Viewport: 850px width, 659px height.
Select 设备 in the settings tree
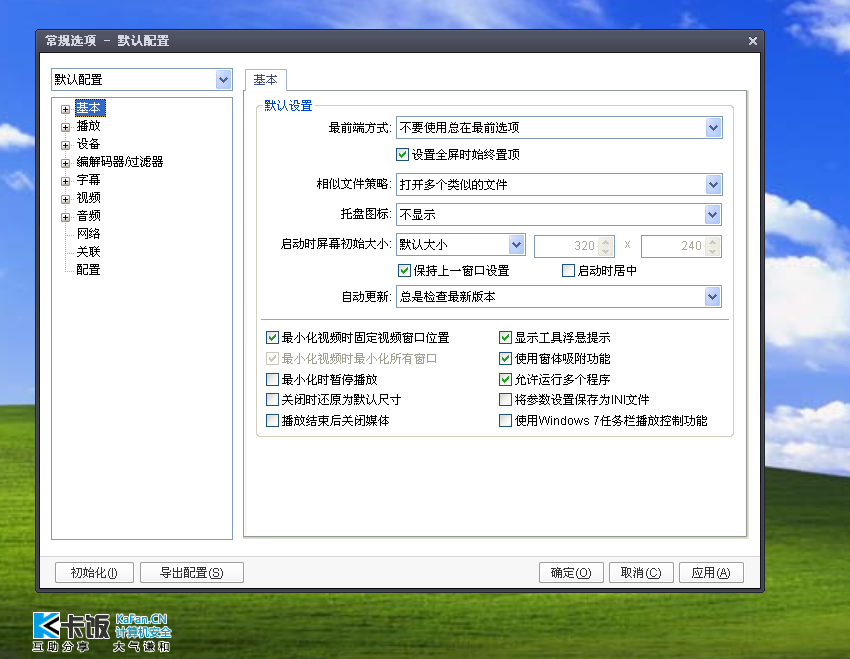pos(88,144)
